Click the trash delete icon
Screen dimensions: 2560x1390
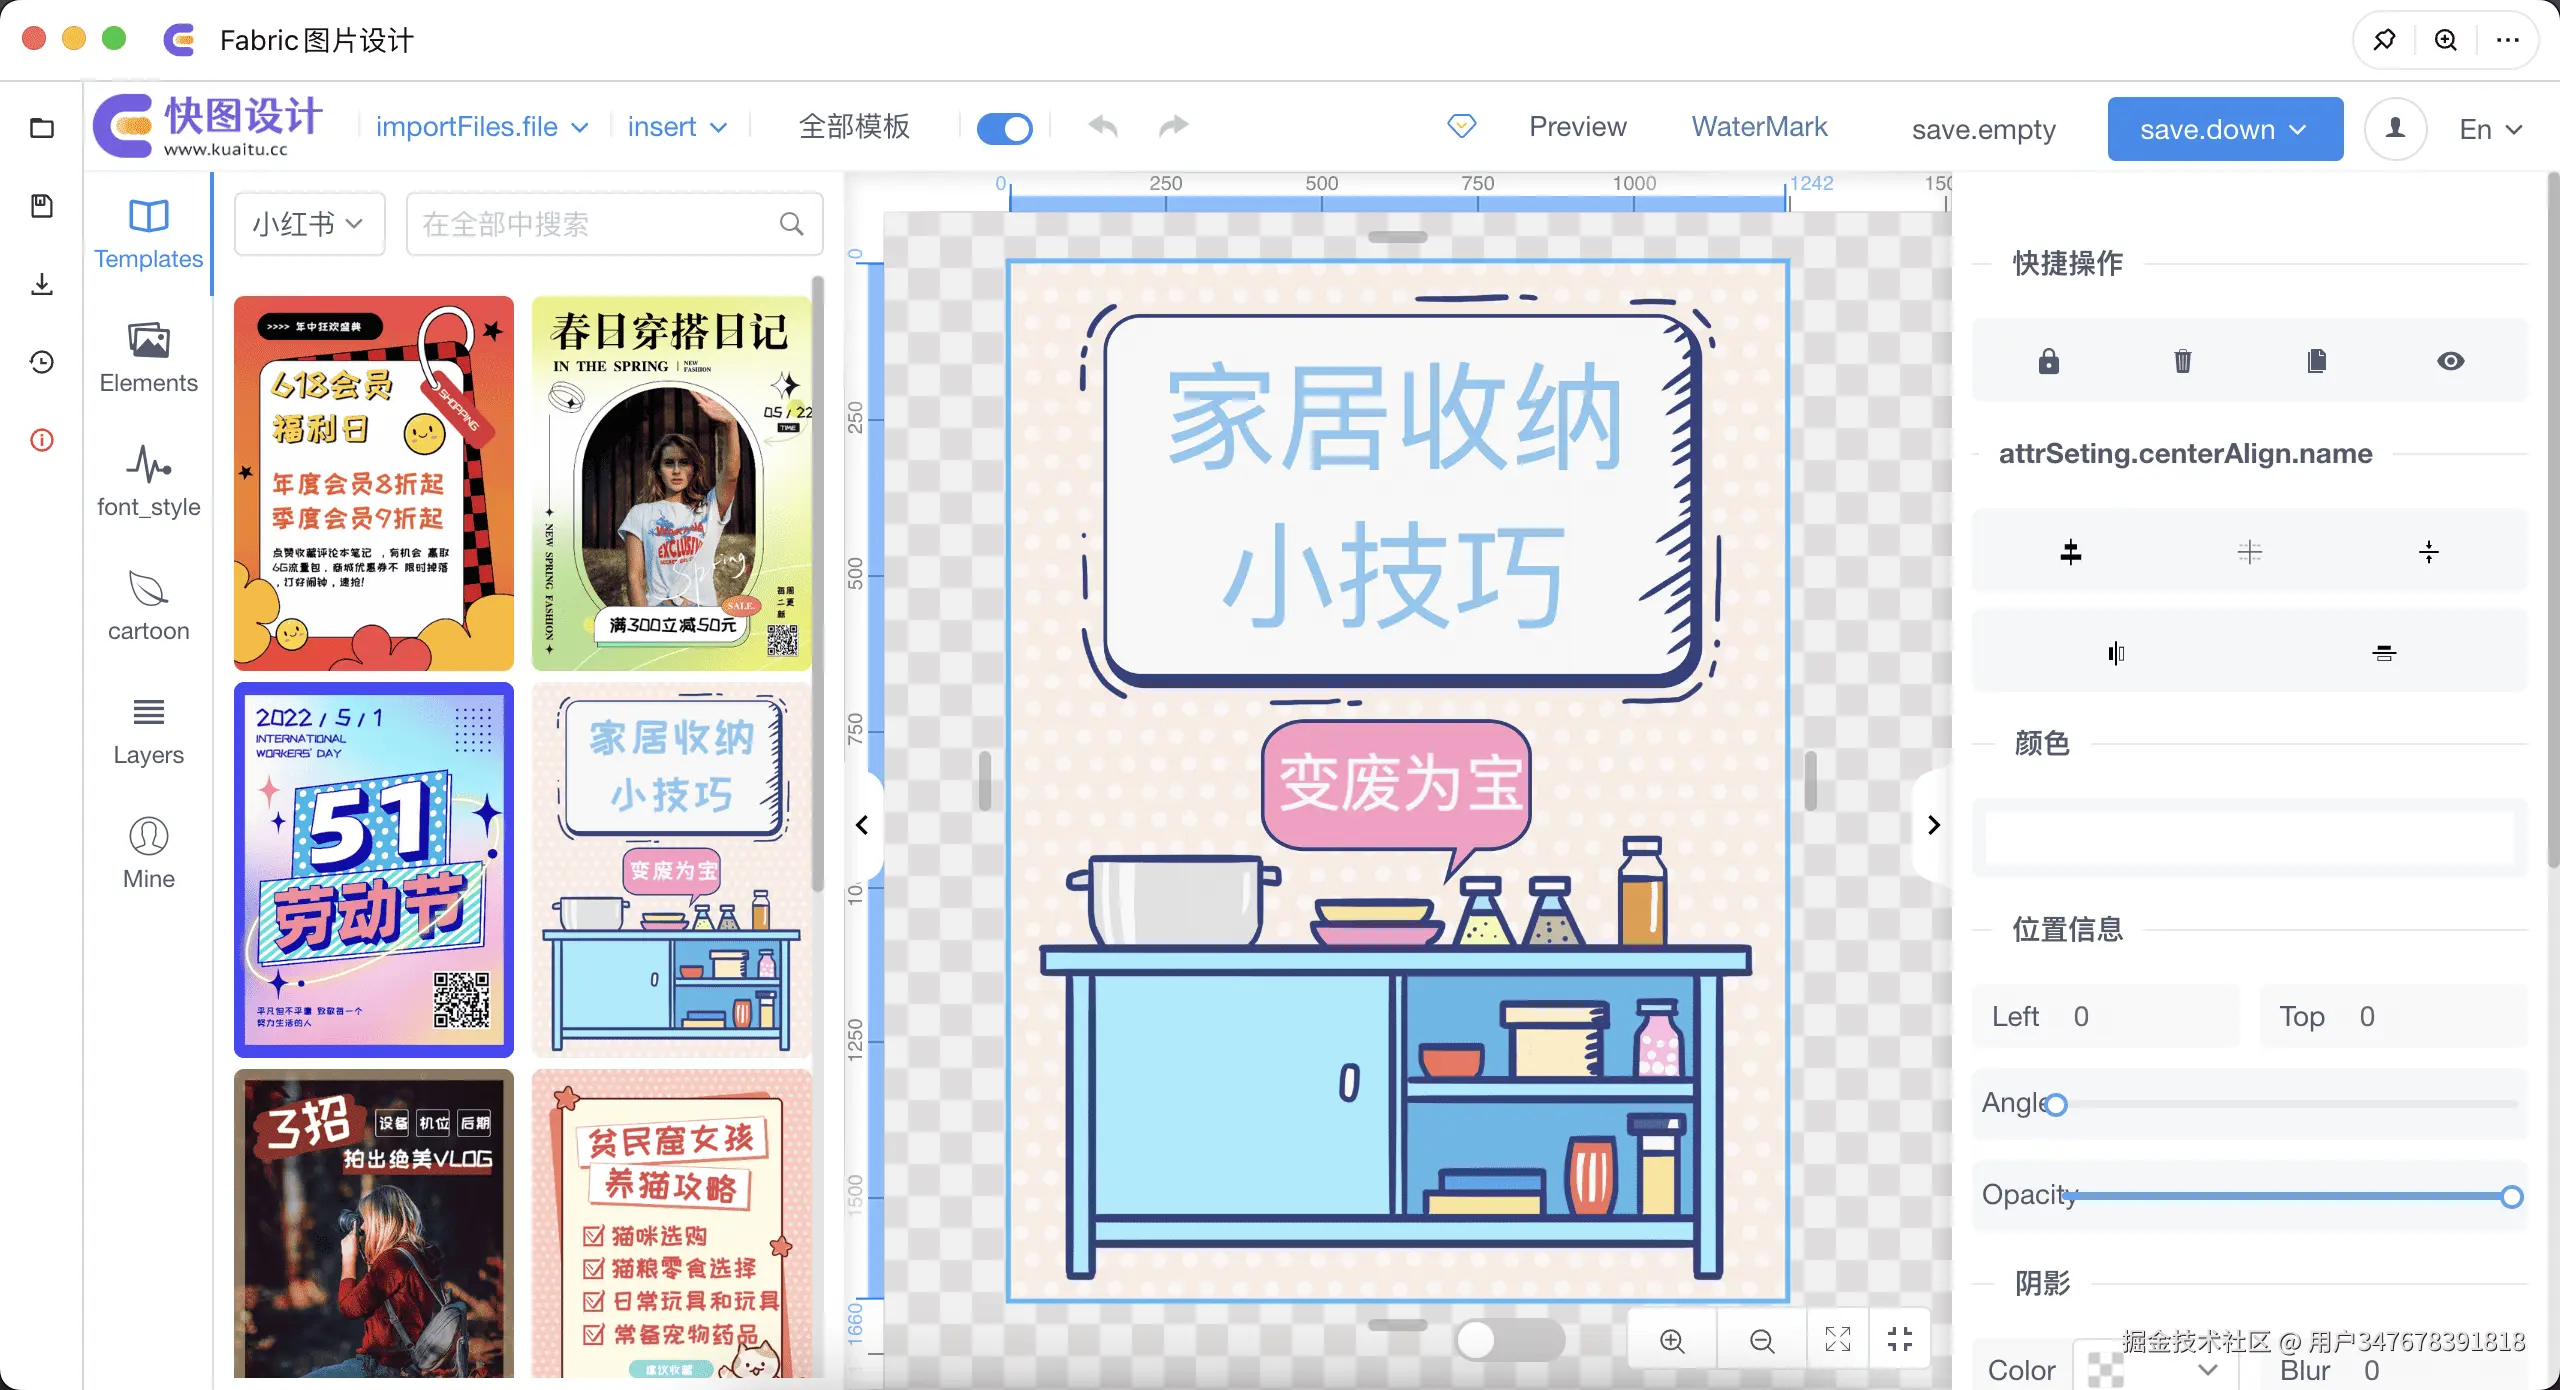click(x=2182, y=361)
